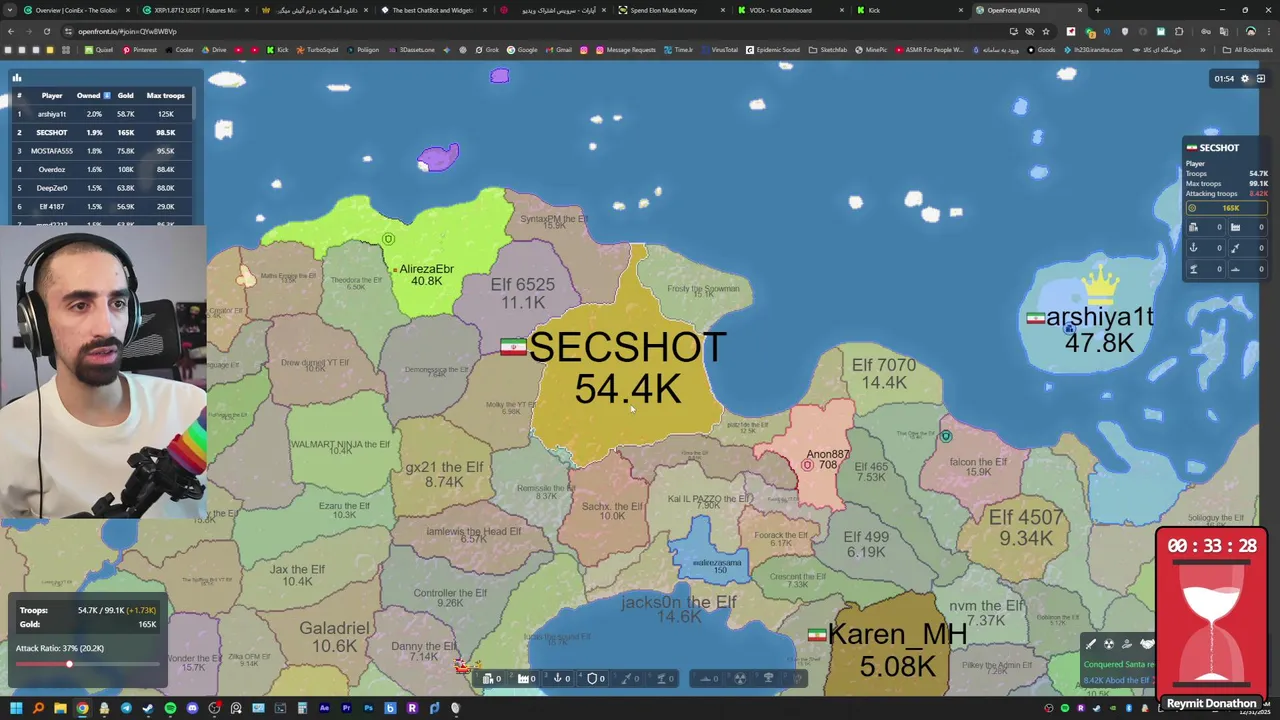Toggle the trade events filter icon
This screenshot has width=1280, height=720.
pyautogui.click(x=1127, y=644)
